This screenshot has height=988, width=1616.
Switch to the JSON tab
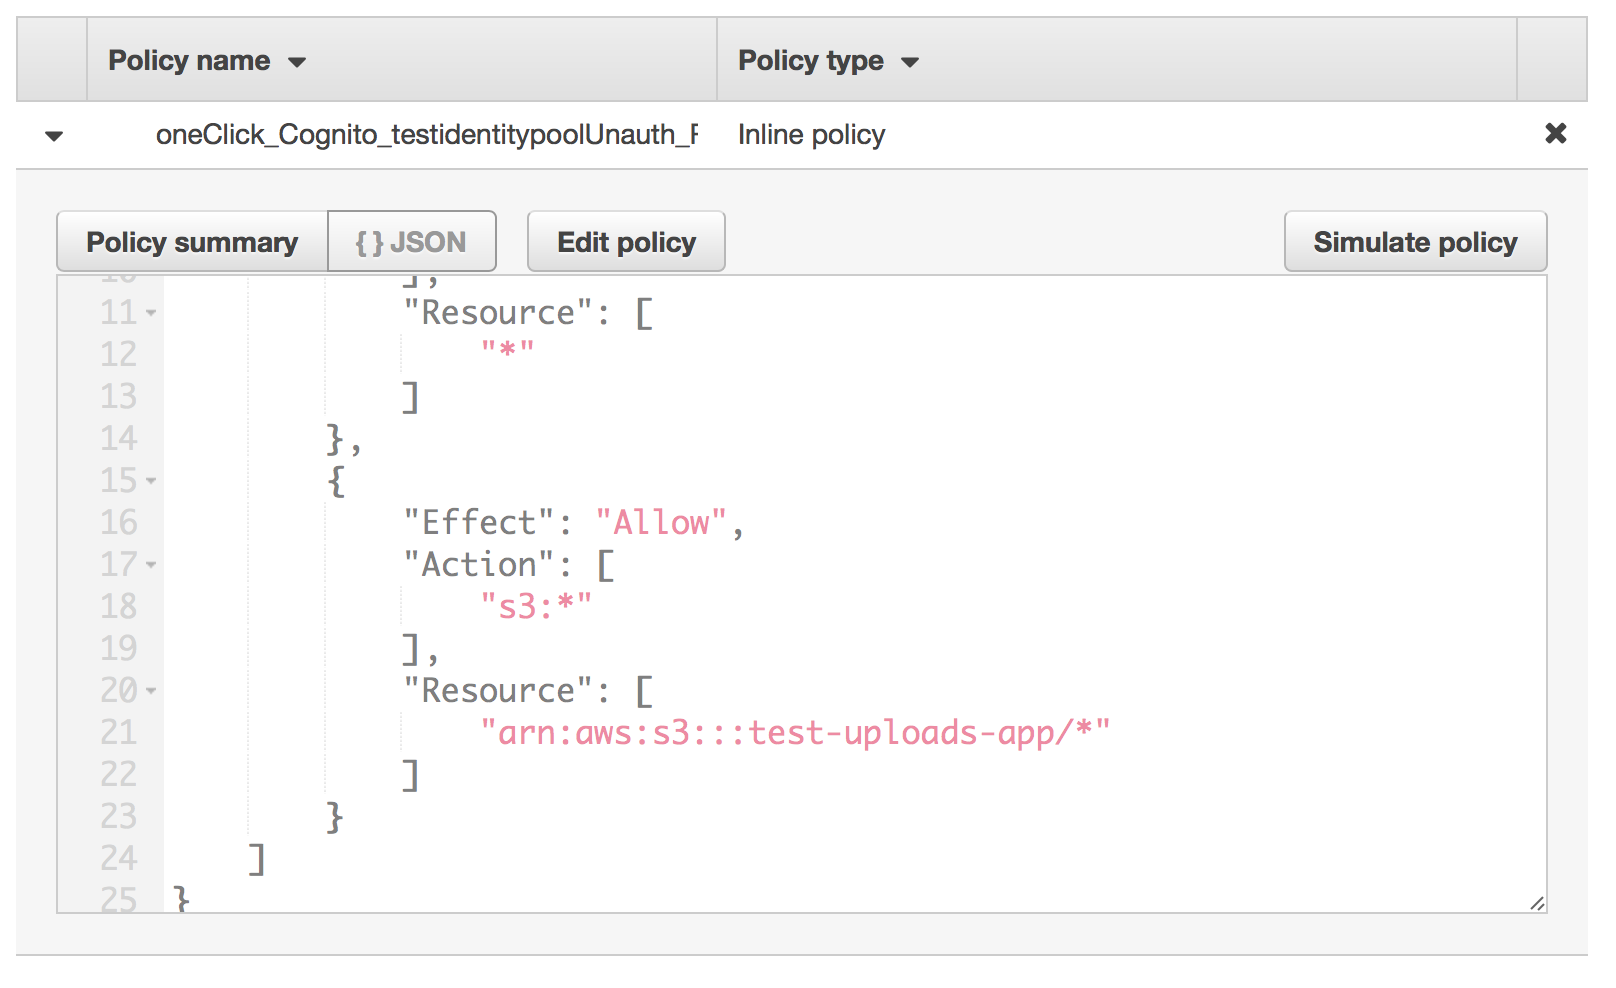point(412,242)
